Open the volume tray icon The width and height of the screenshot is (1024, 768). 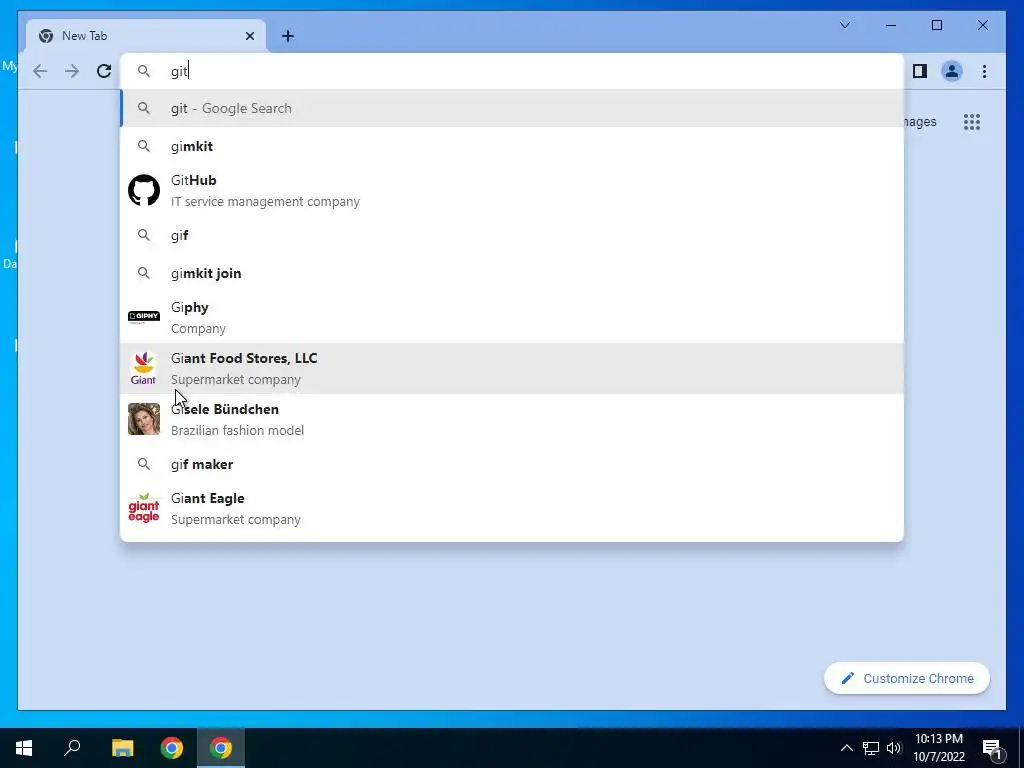pyautogui.click(x=894, y=748)
